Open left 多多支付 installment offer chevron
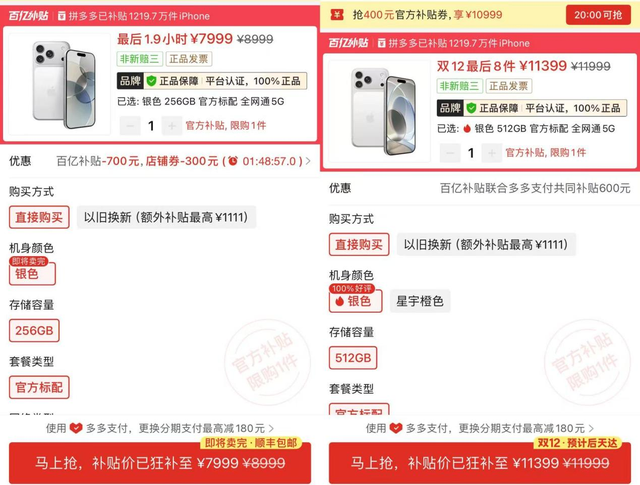This screenshot has height=485, width=640. point(271,429)
